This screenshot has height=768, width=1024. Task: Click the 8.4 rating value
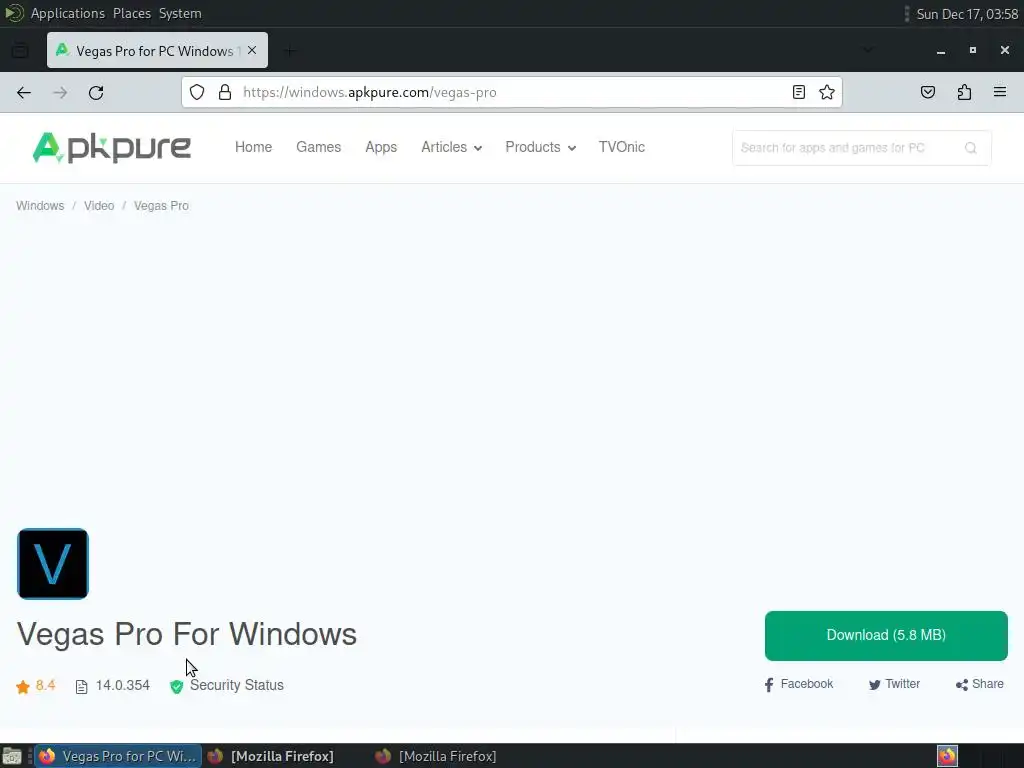tap(46, 686)
